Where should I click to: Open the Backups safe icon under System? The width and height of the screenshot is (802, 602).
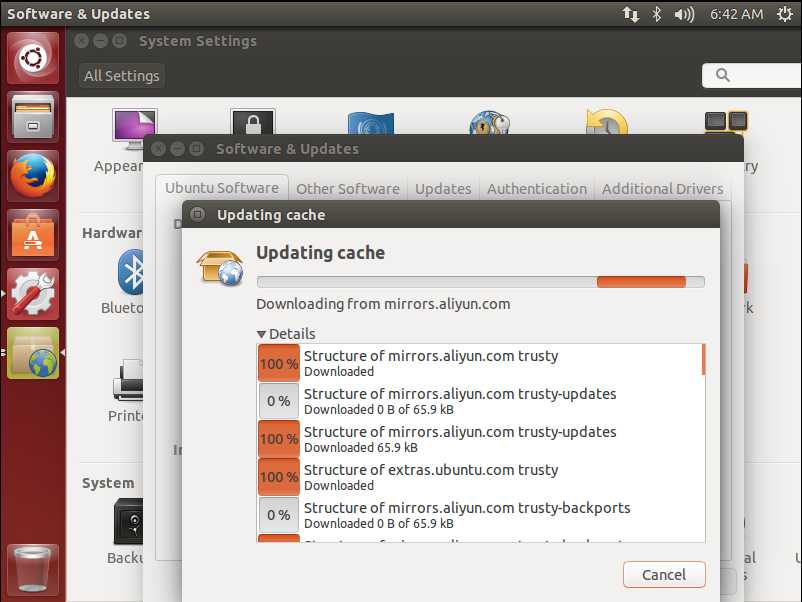pyautogui.click(x=128, y=521)
